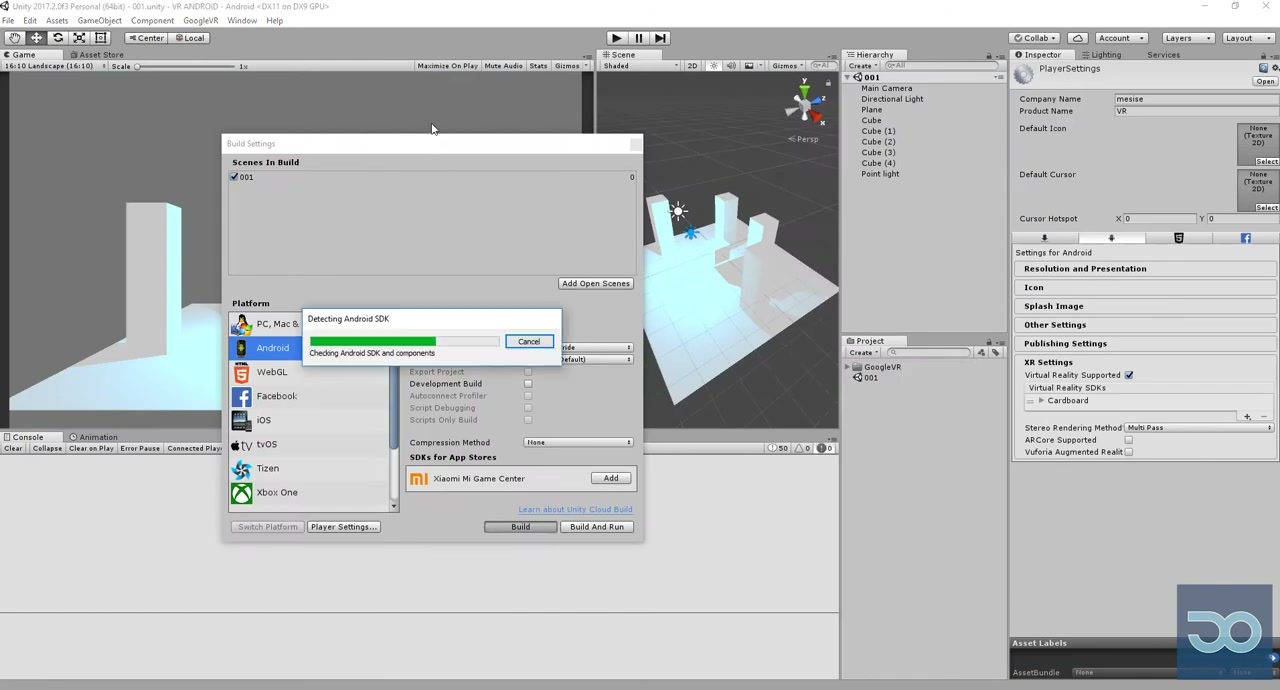Open the standalone settings tab (download arrow icon)

click(x=1044, y=238)
